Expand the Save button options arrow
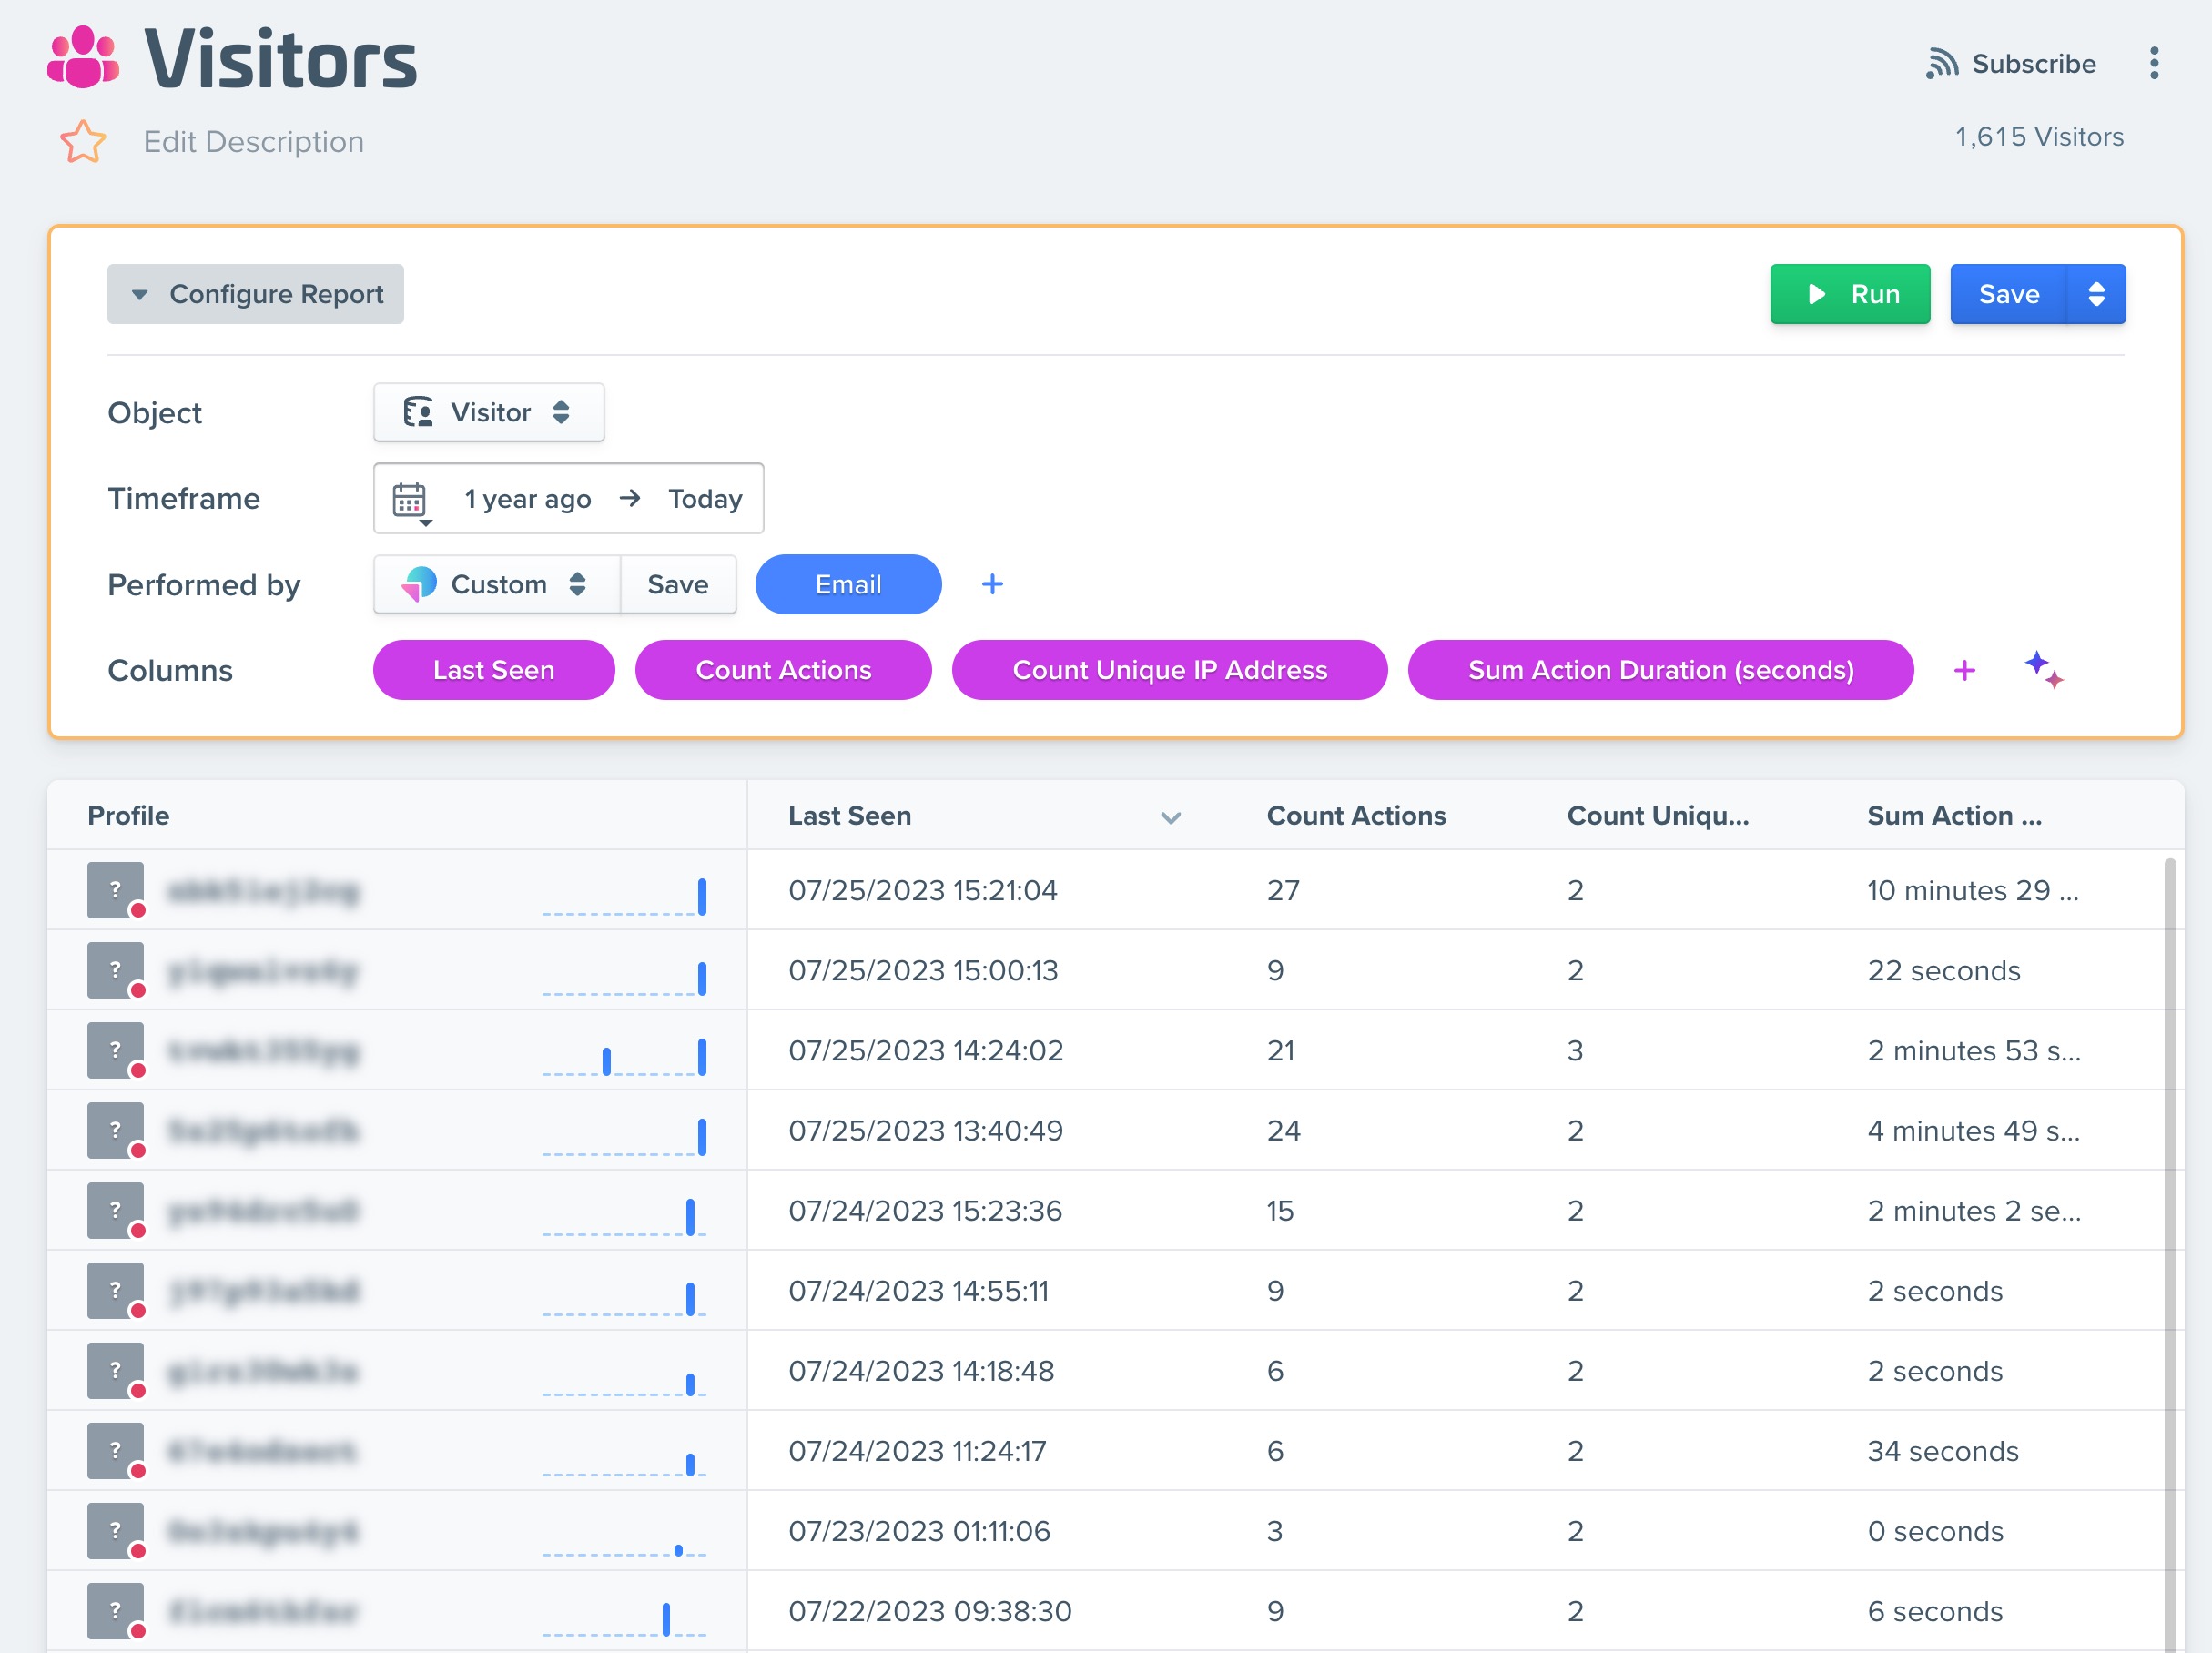2212x1653 pixels. 2096,294
